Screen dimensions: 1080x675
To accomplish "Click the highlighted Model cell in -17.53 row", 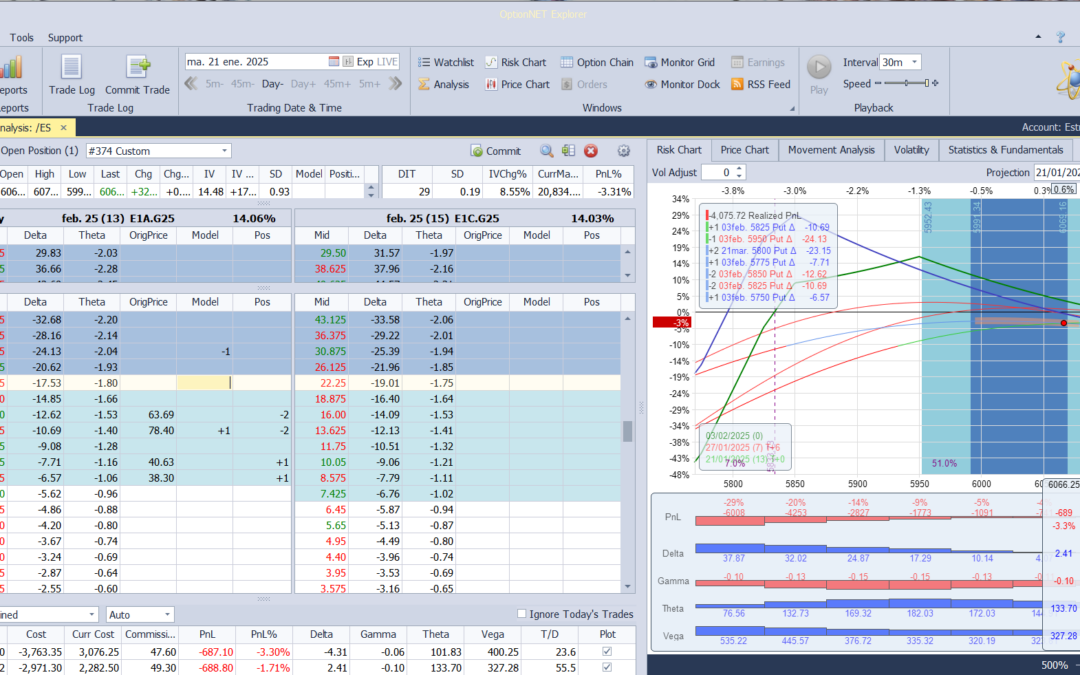I will click(204, 383).
